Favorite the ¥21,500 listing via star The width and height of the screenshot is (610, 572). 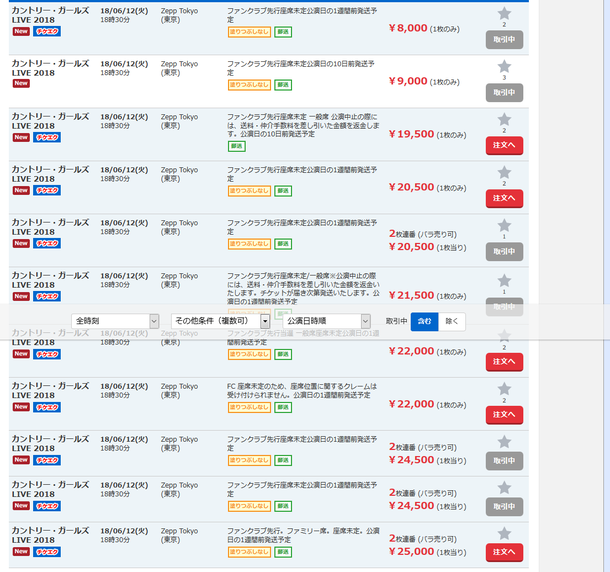tap(504, 281)
